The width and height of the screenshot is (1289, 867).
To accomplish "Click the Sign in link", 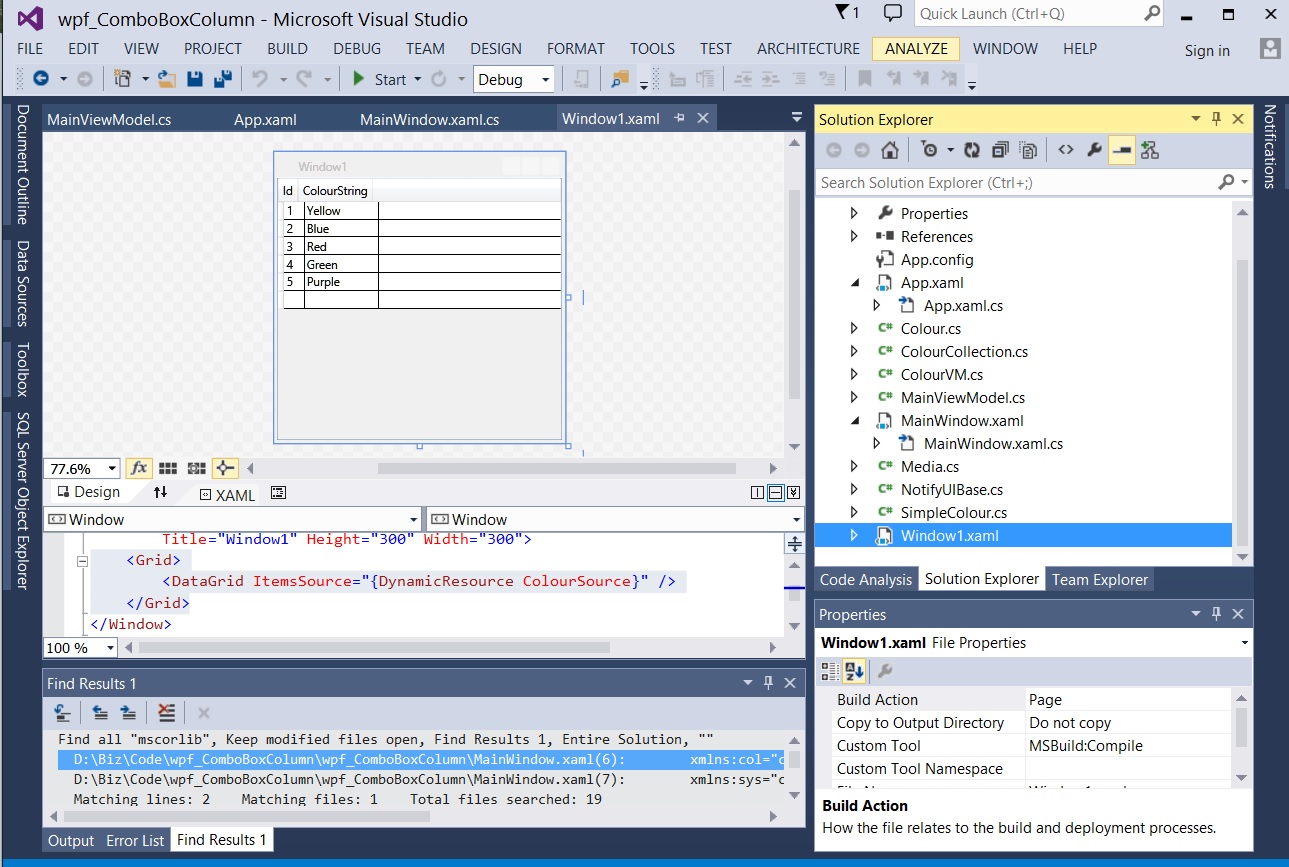I will pyautogui.click(x=1207, y=50).
